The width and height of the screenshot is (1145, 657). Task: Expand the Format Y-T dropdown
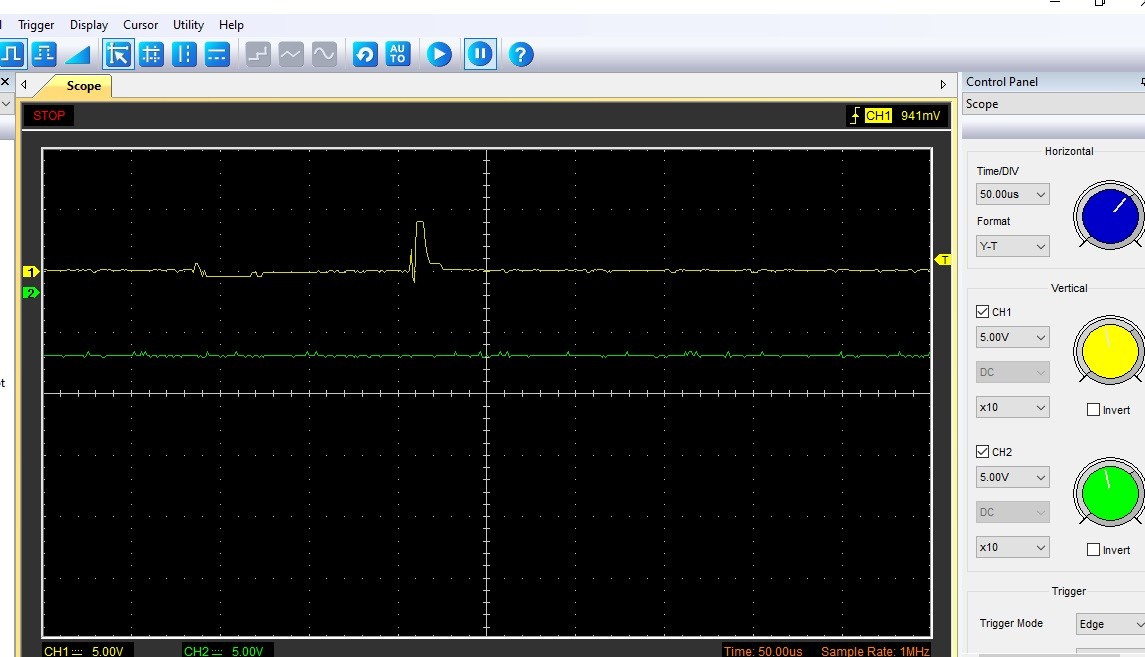coord(1012,245)
